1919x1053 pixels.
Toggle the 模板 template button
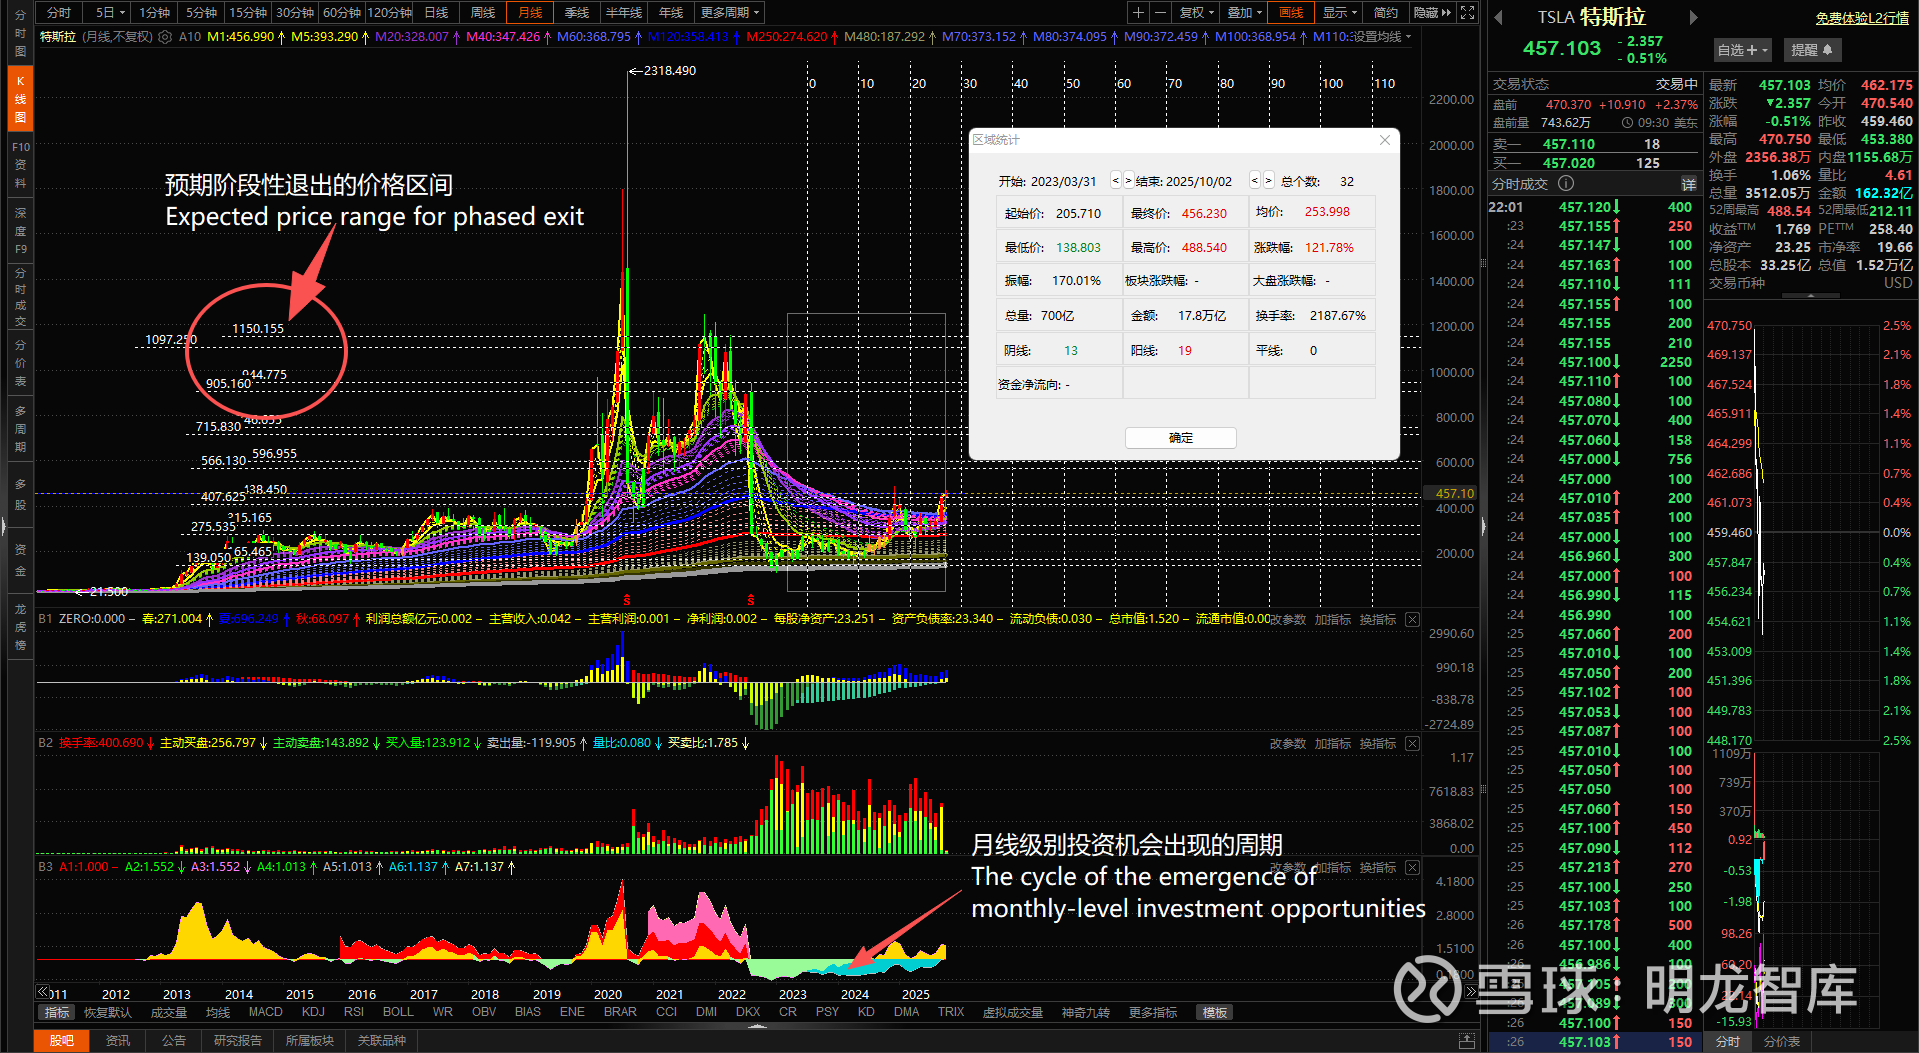tap(1215, 1013)
